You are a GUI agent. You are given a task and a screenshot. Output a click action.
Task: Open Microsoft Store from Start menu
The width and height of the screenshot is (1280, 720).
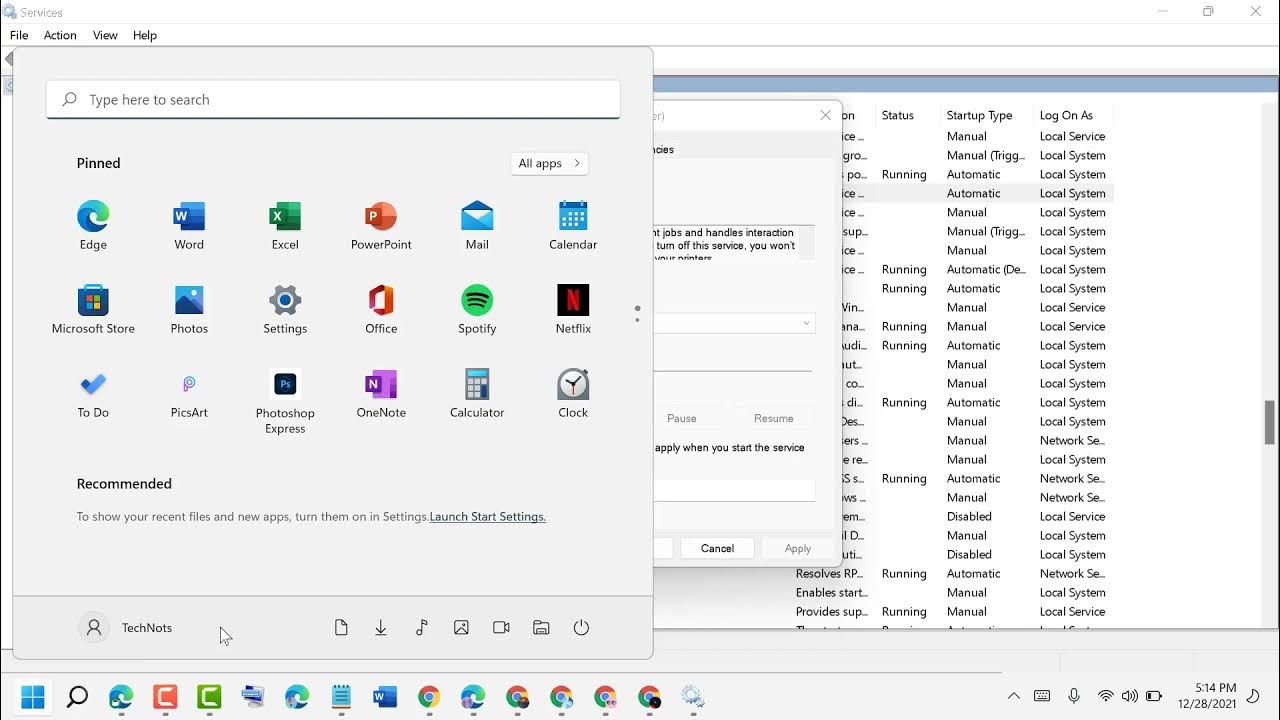coord(93,309)
